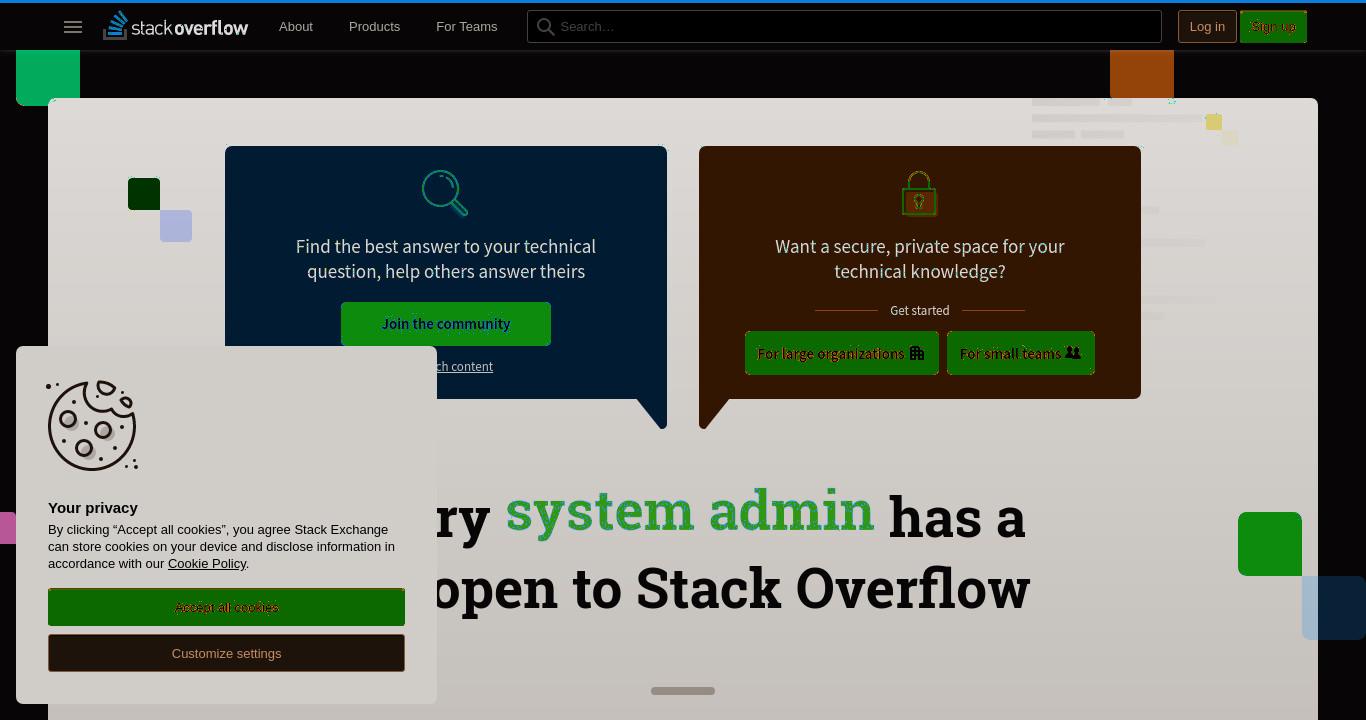Image resolution: width=1366 pixels, height=720 pixels.
Task: Click the search magnifier icon in search bar
Action: (546, 27)
